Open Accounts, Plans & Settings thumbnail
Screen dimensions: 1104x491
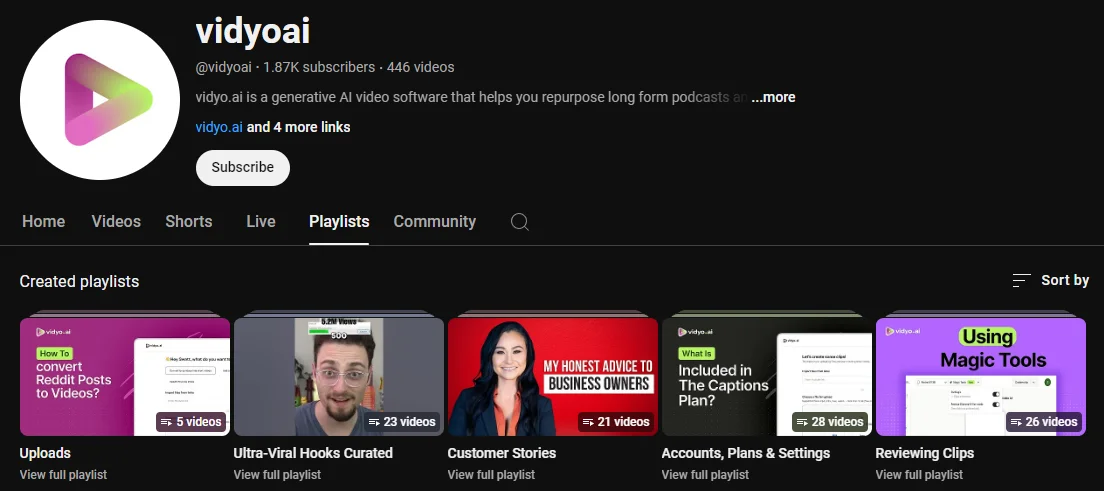767,377
